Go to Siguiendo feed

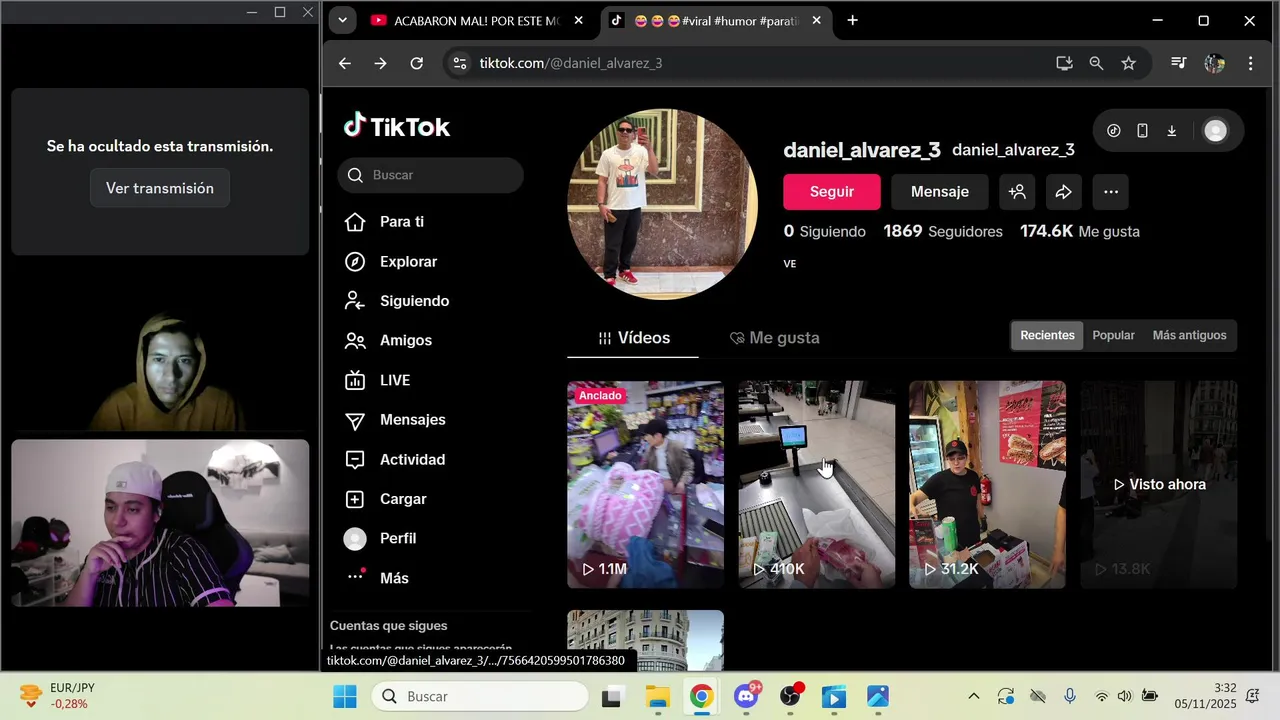click(x=397, y=301)
